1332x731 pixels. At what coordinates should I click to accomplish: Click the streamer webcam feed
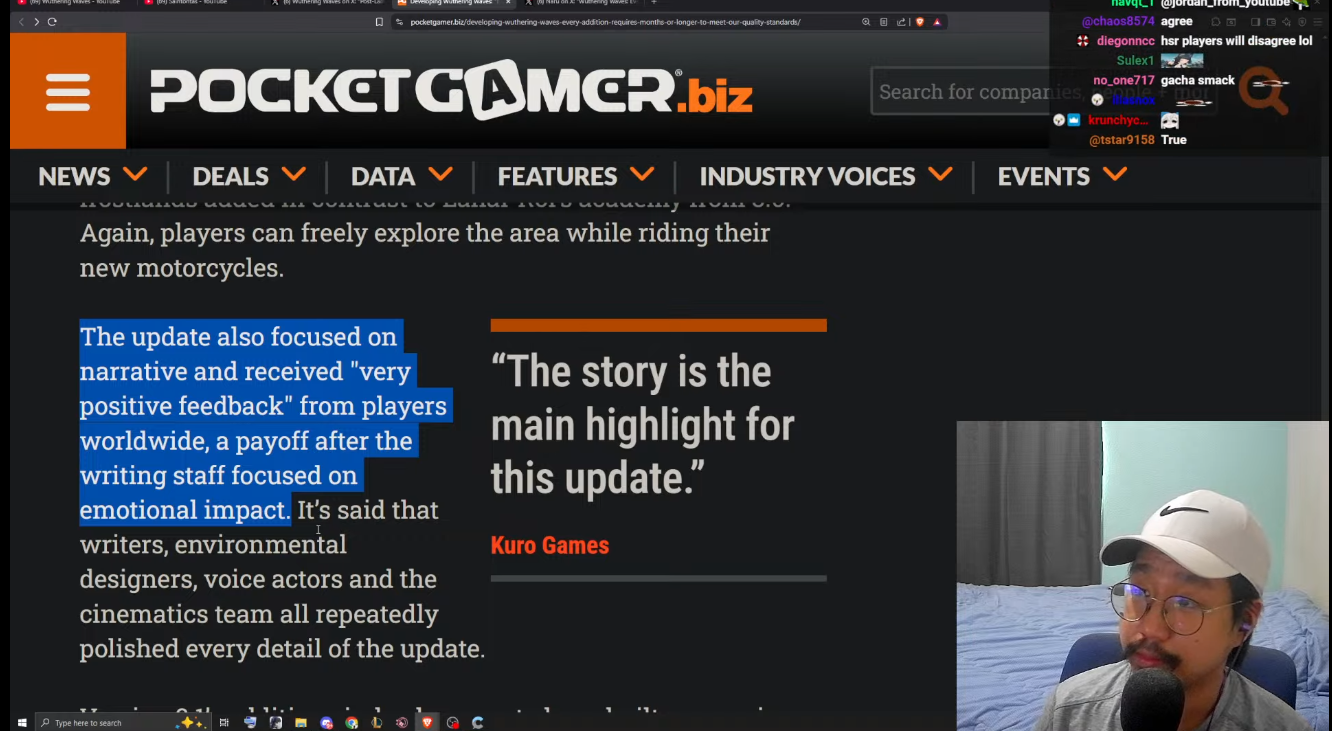click(x=1143, y=576)
